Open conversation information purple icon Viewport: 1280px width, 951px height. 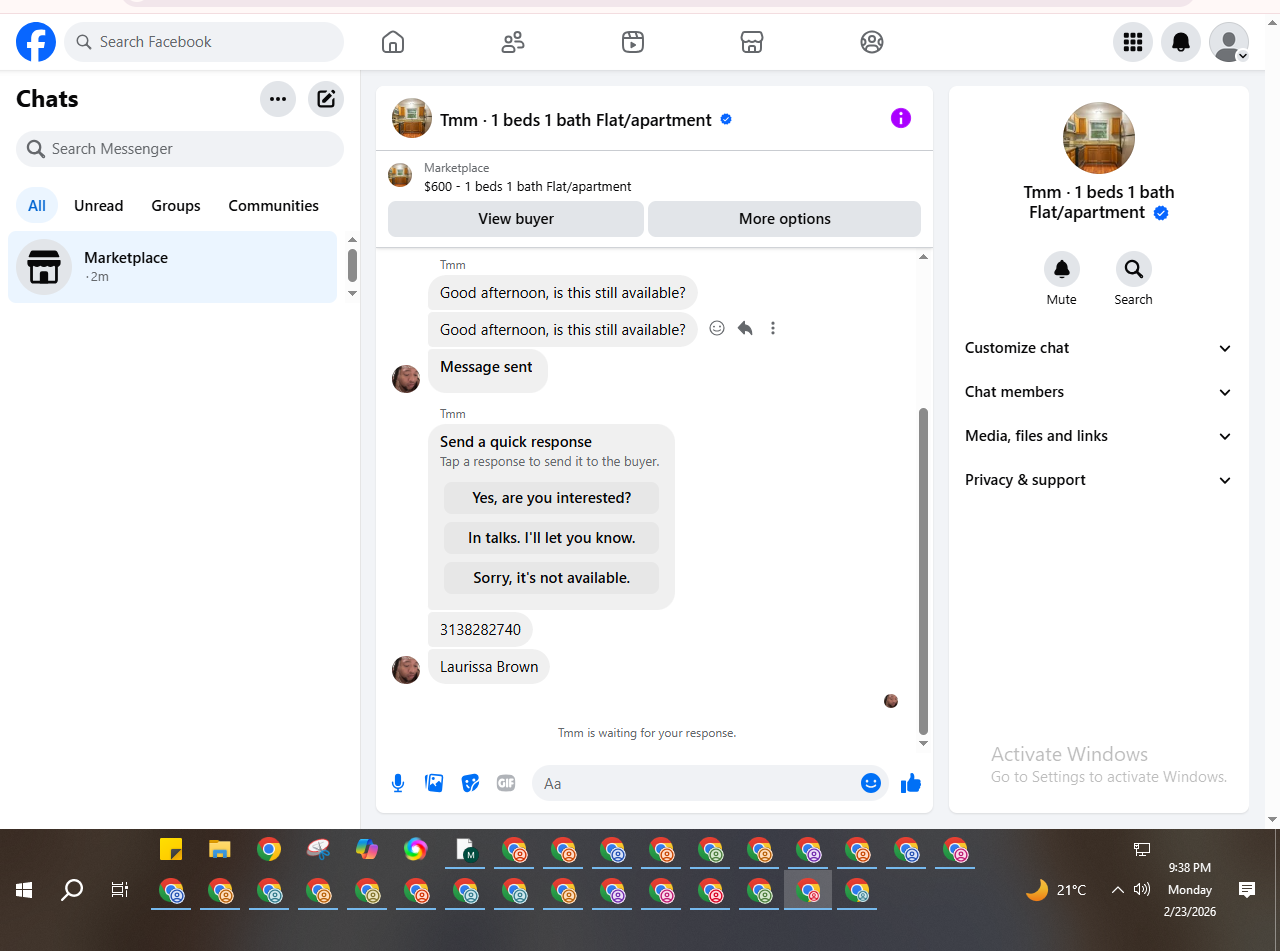(x=901, y=118)
